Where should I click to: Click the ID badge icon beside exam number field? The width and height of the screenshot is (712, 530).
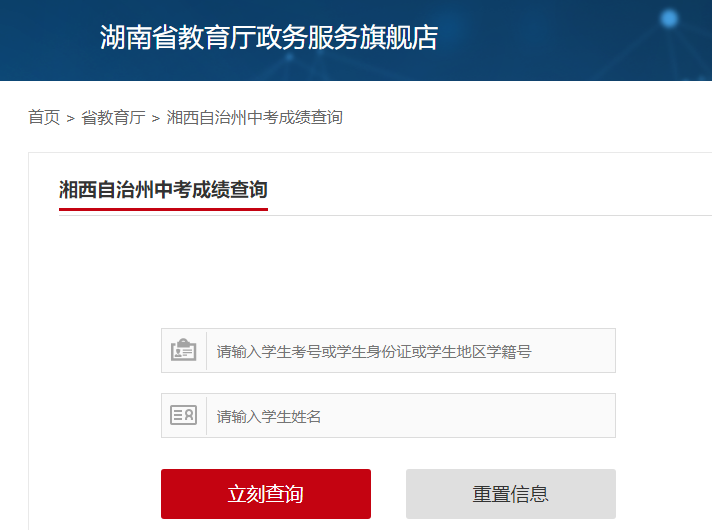(x=184, y=351)
